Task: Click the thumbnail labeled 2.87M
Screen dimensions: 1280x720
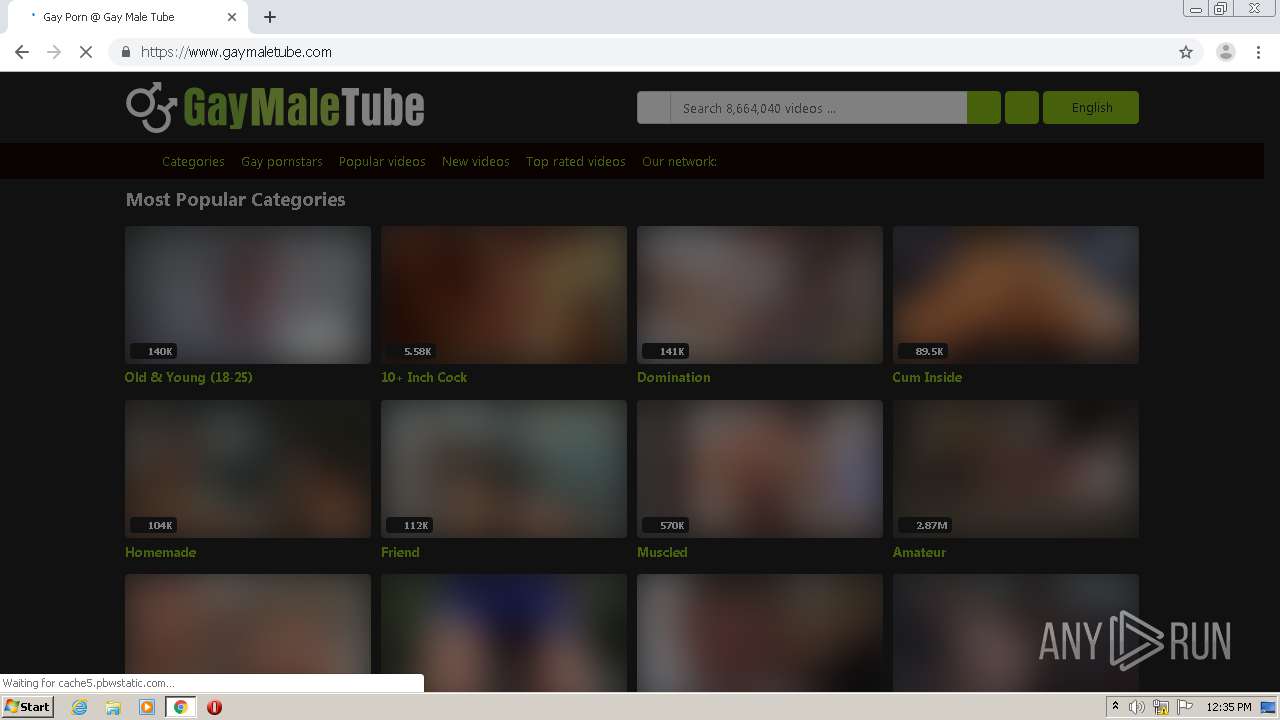Action: (x=1016, y=469)
